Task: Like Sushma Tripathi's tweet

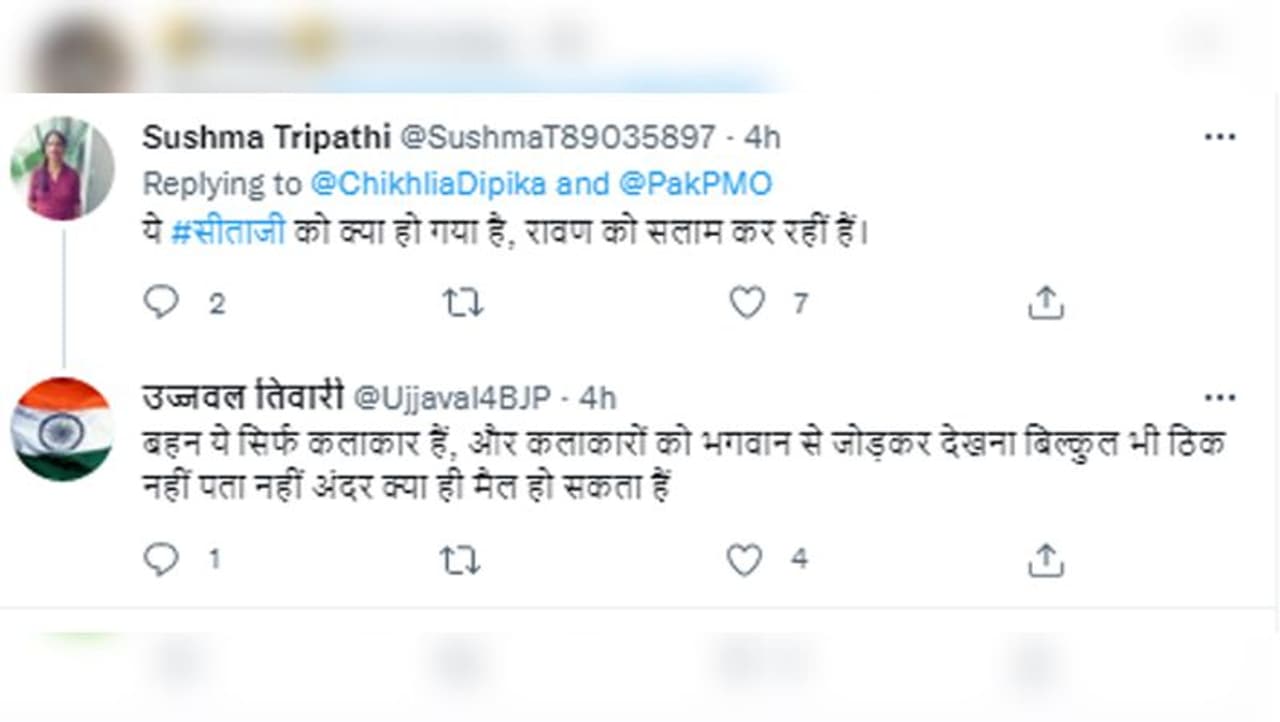Action: (747, 302)
